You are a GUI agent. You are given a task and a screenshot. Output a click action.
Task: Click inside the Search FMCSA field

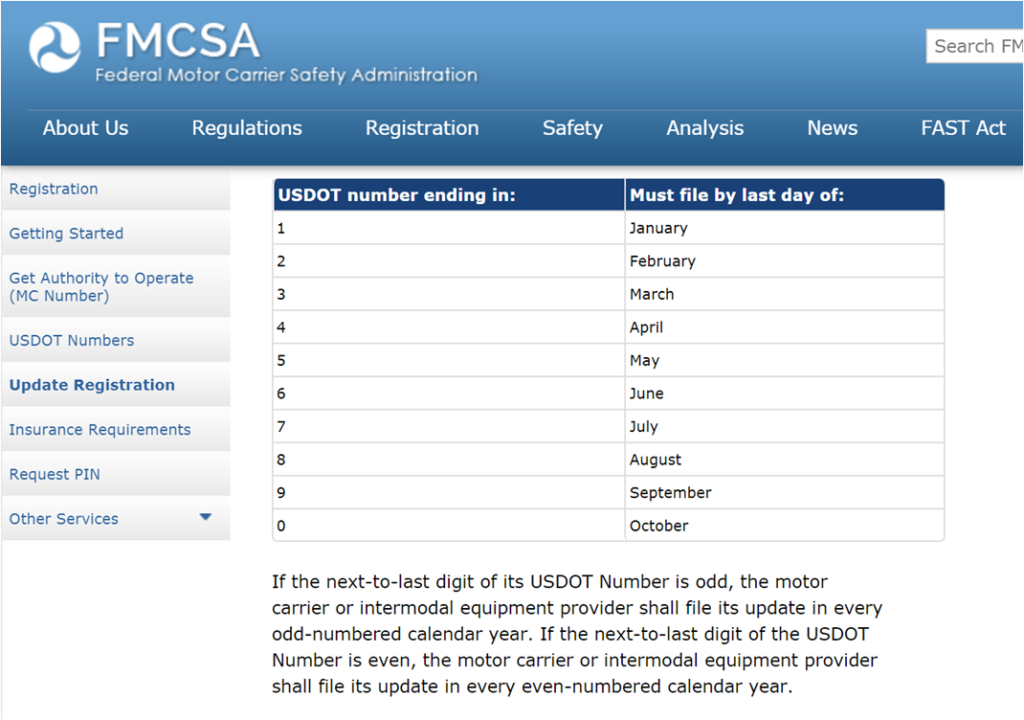(975, 46)
